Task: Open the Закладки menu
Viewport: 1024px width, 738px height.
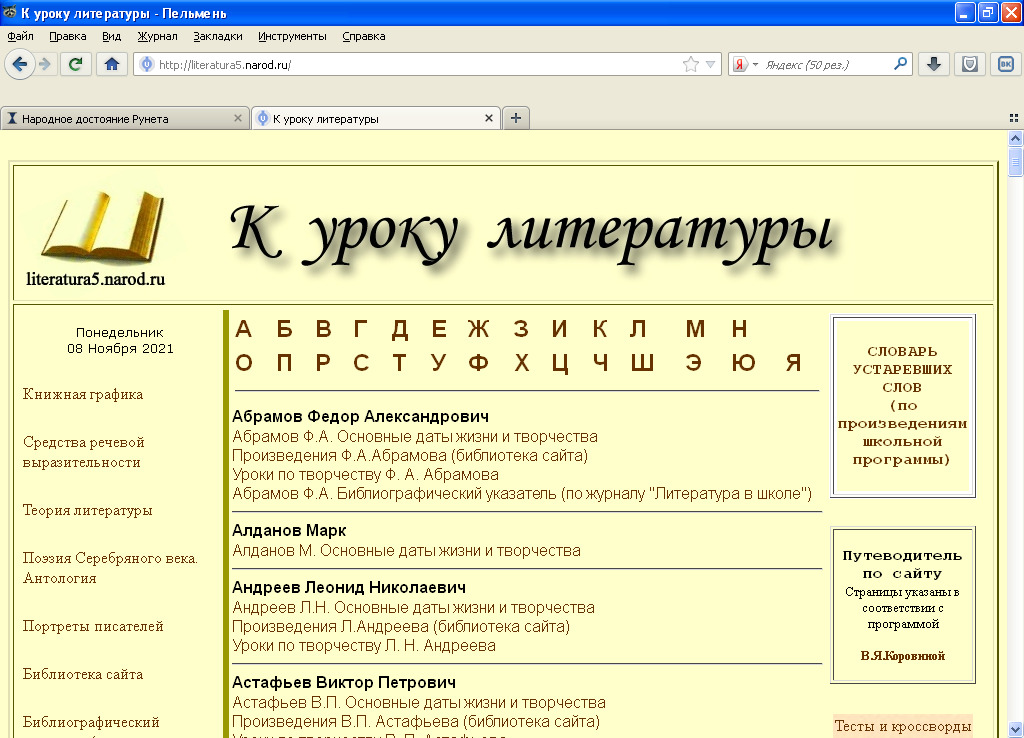Action: (x=218, y=36)
